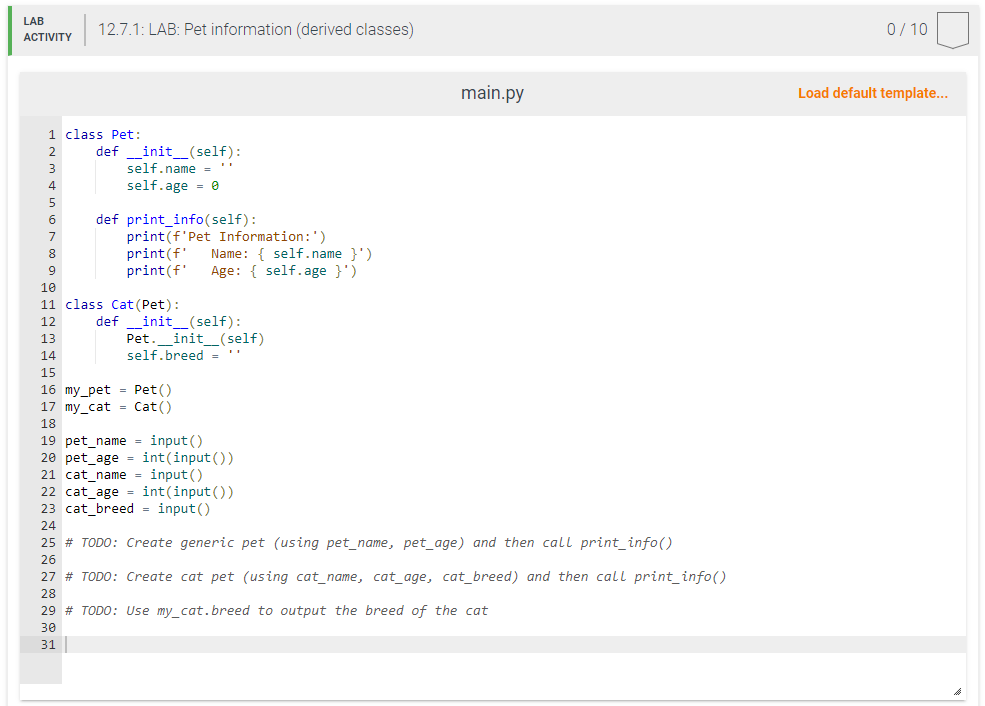
Task: Click the main.py file title
Action: (x=492, y=92)
